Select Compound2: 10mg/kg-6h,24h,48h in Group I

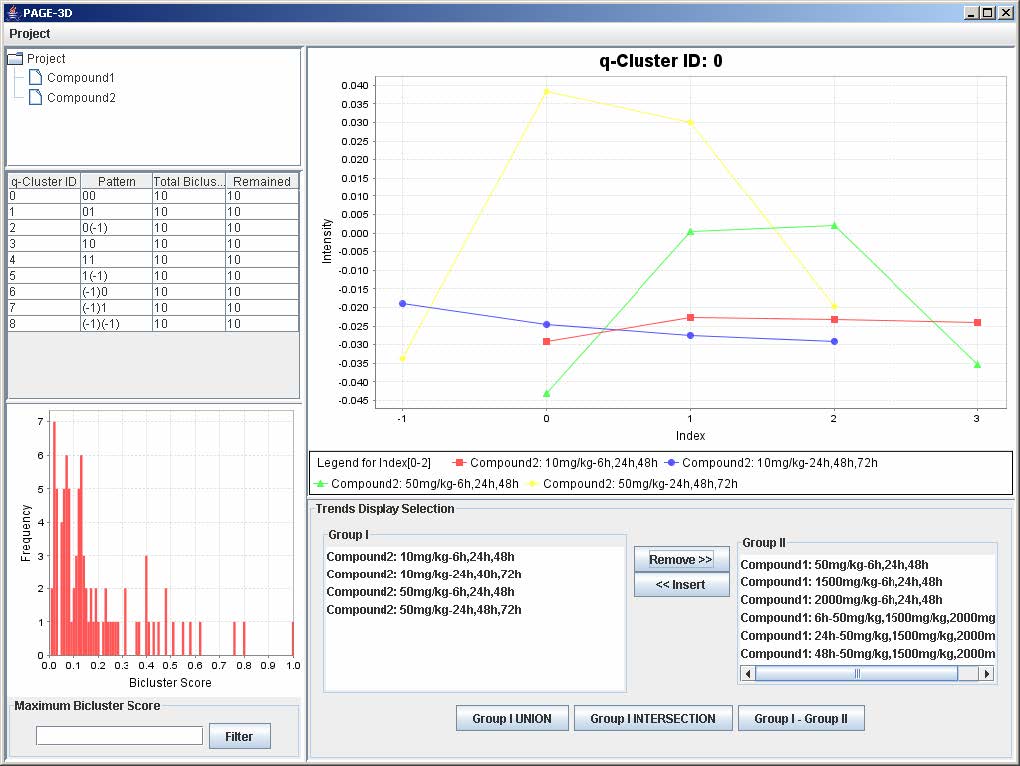420,557
